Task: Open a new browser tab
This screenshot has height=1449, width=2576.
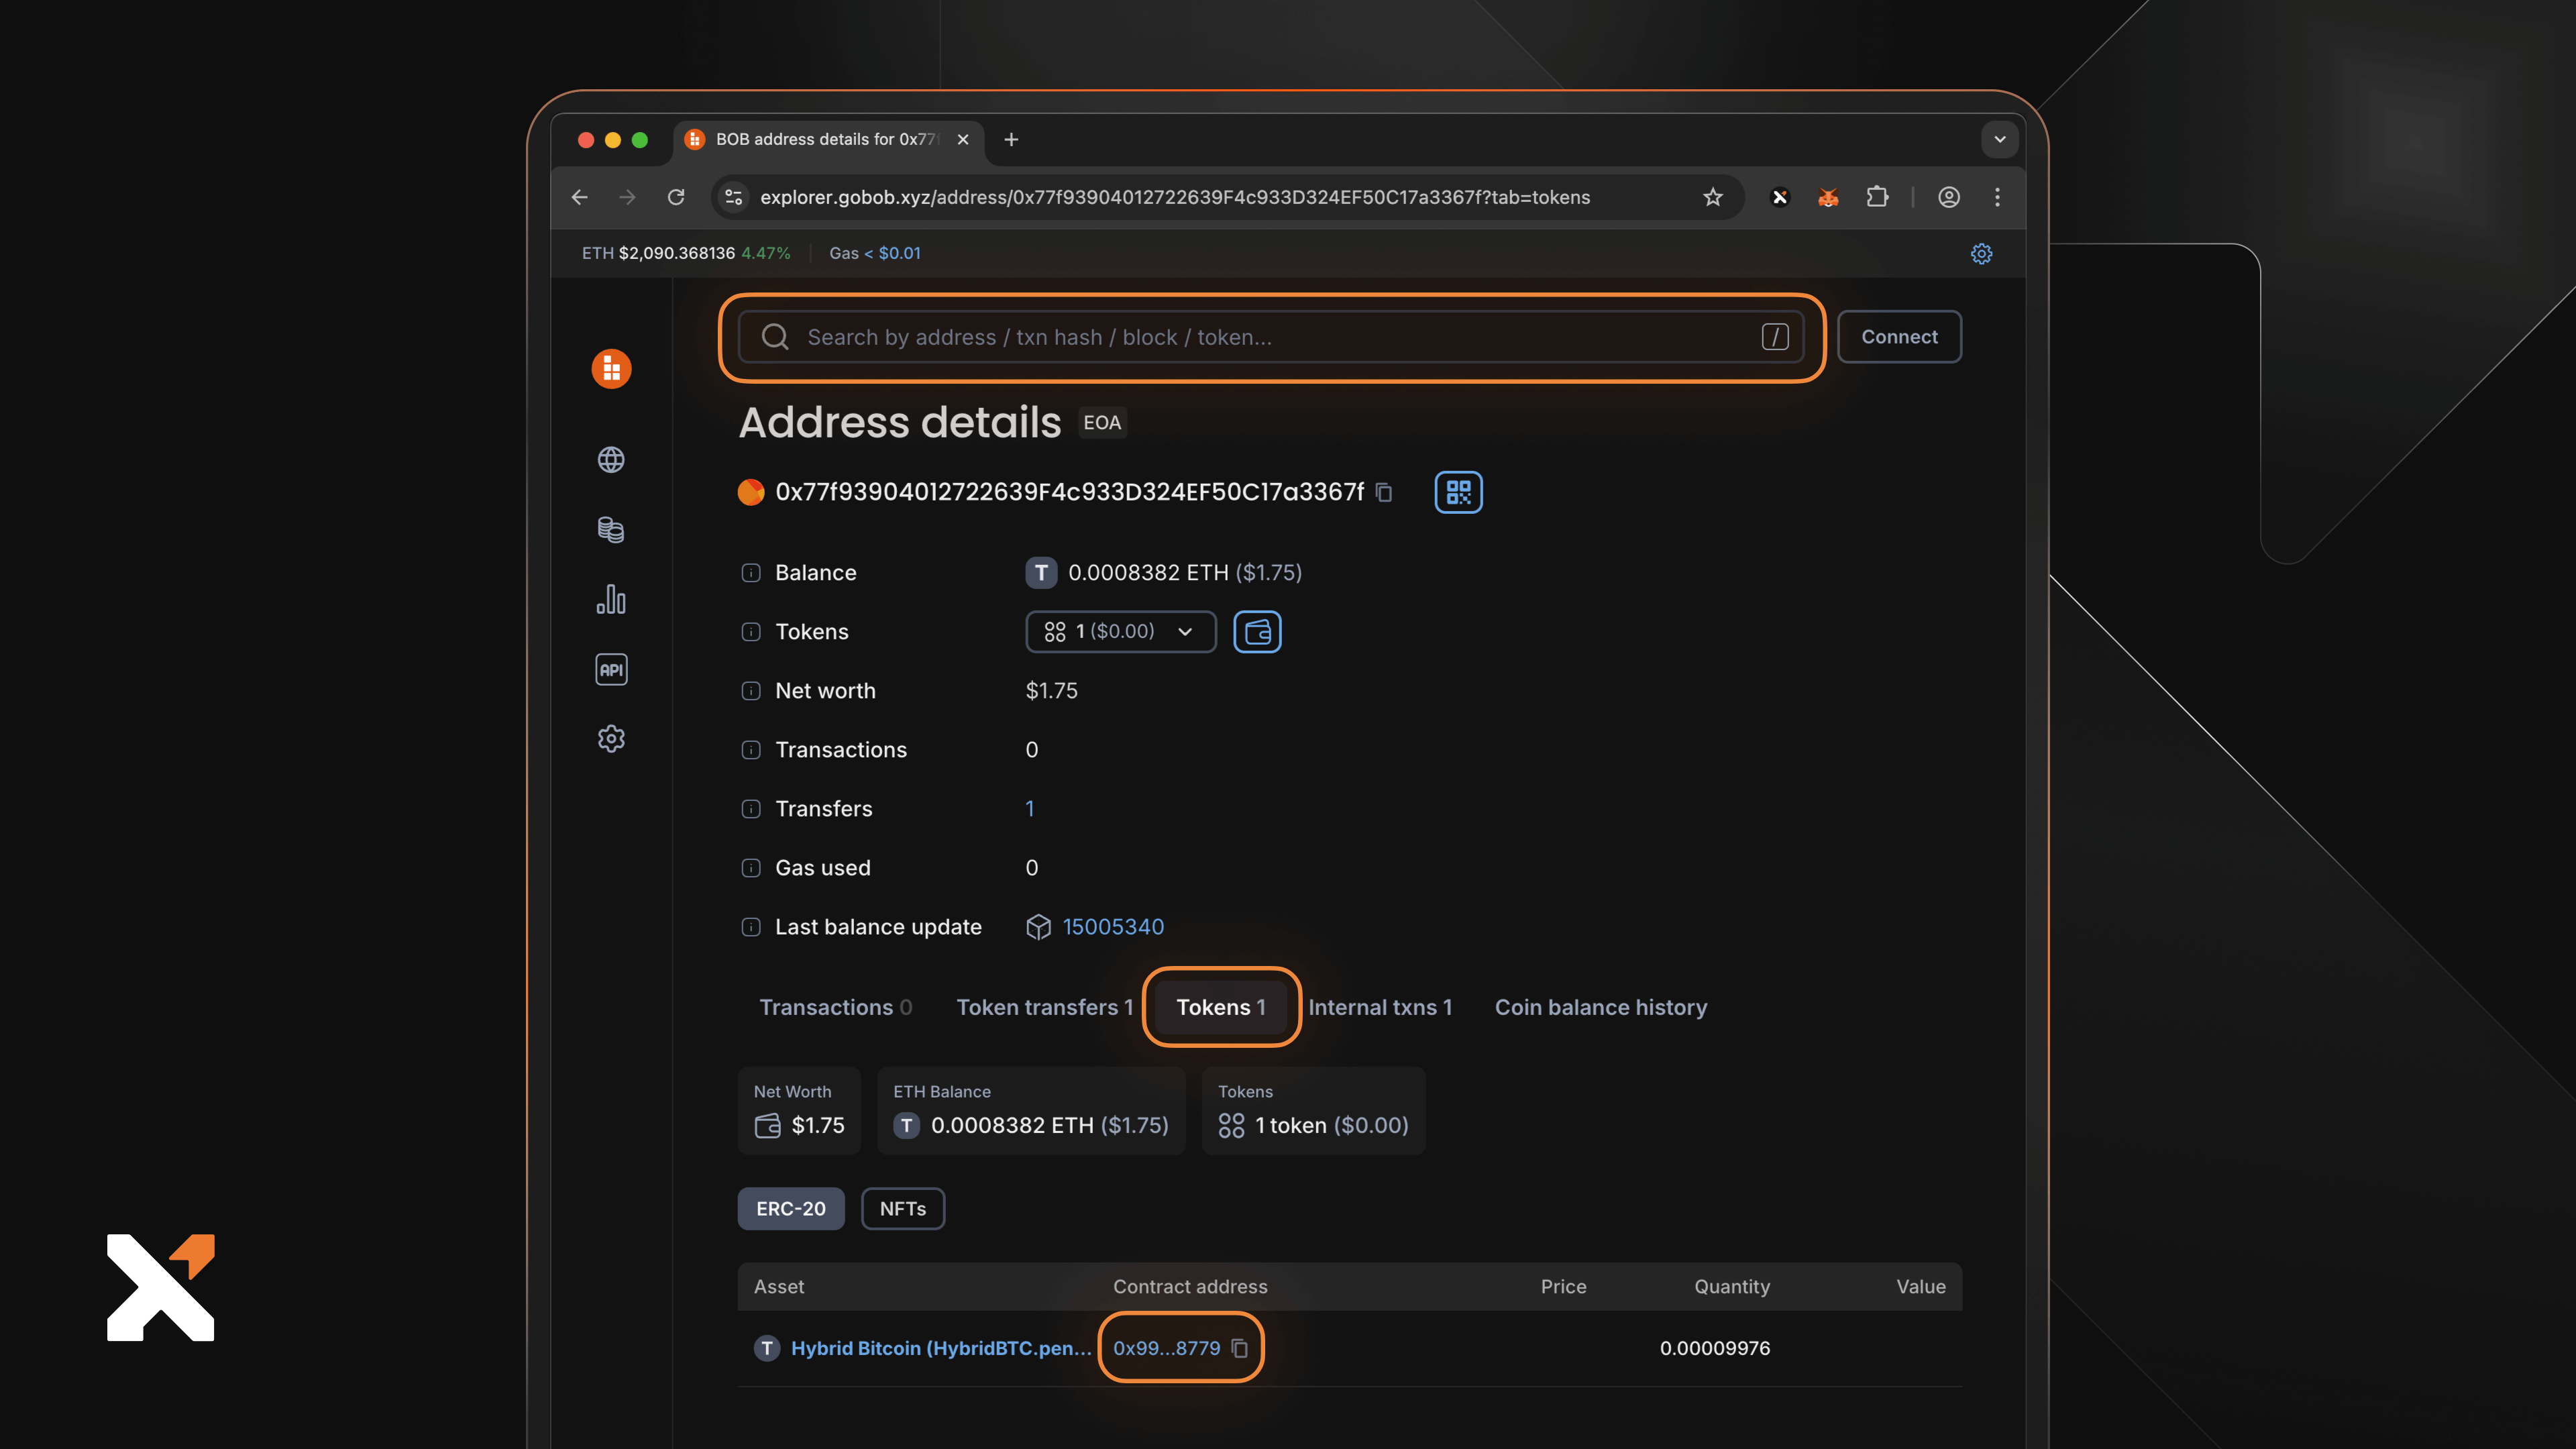Action: (x=1011, y=139)
